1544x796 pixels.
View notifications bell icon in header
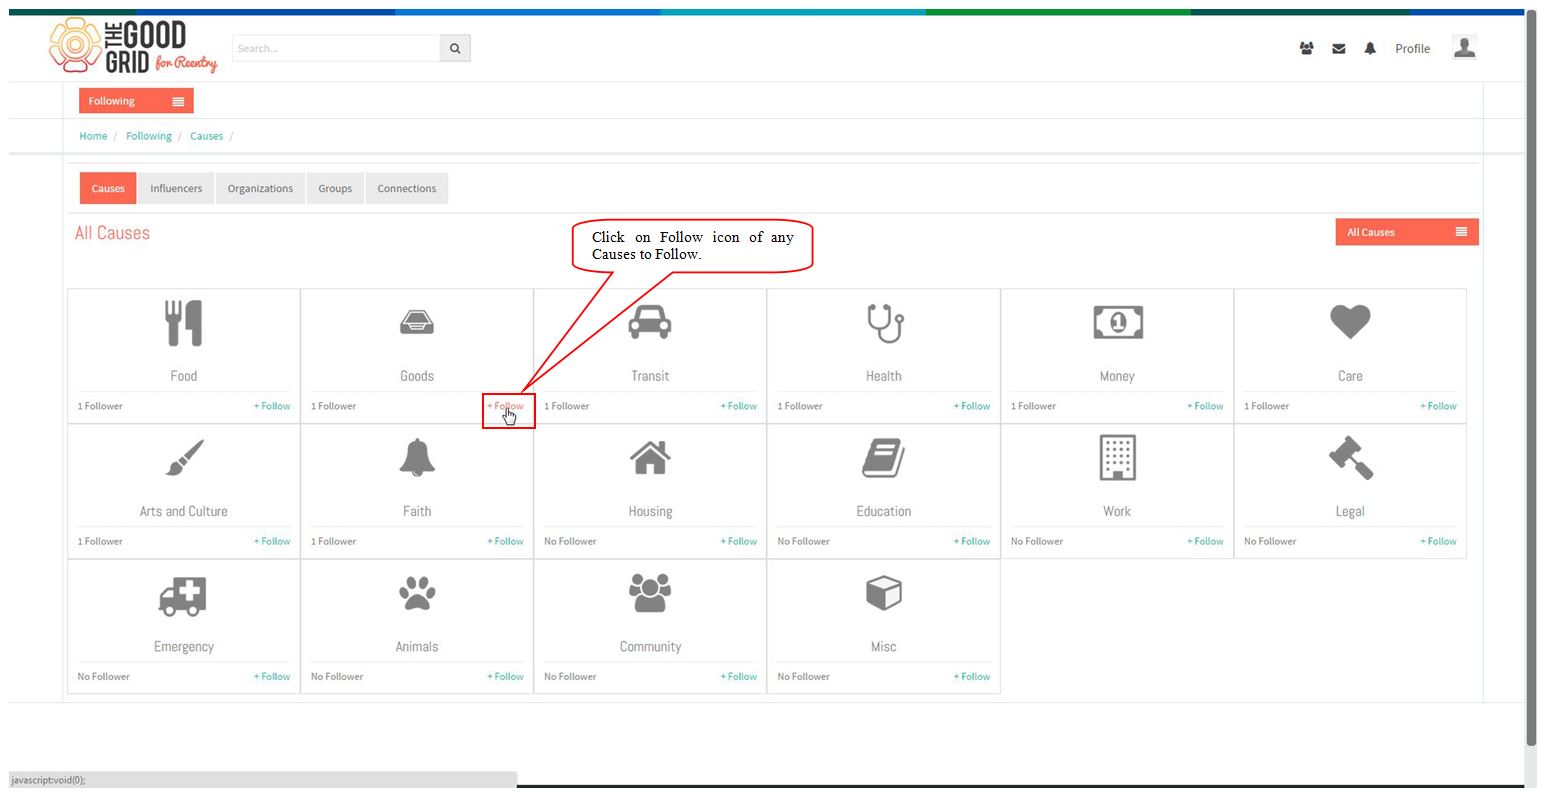click(x=1370, y=48)
